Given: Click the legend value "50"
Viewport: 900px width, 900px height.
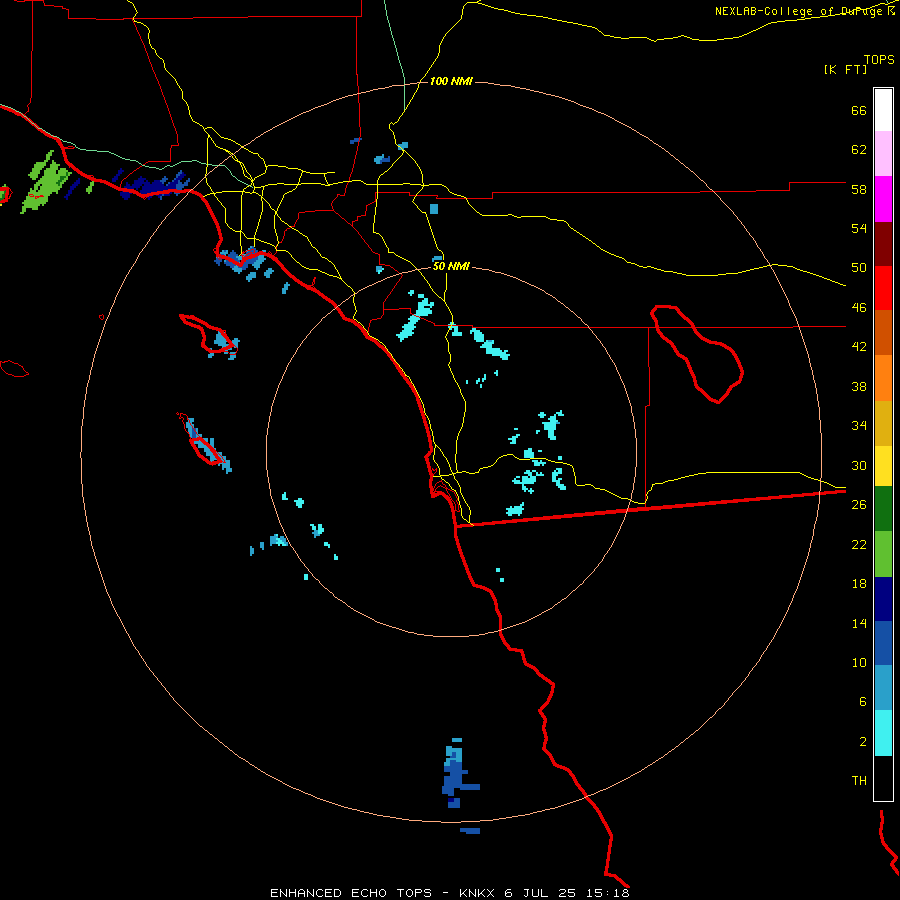Looking at the screenshot, I should click(859, 268).
